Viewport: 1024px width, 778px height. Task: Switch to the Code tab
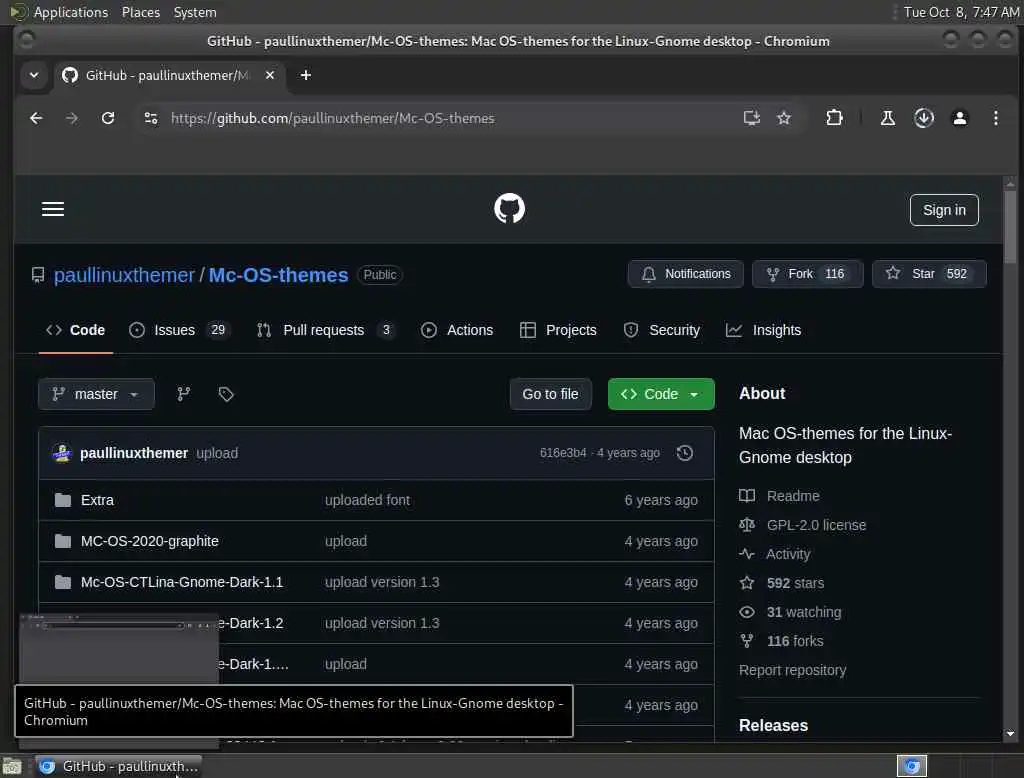[76, 330]
